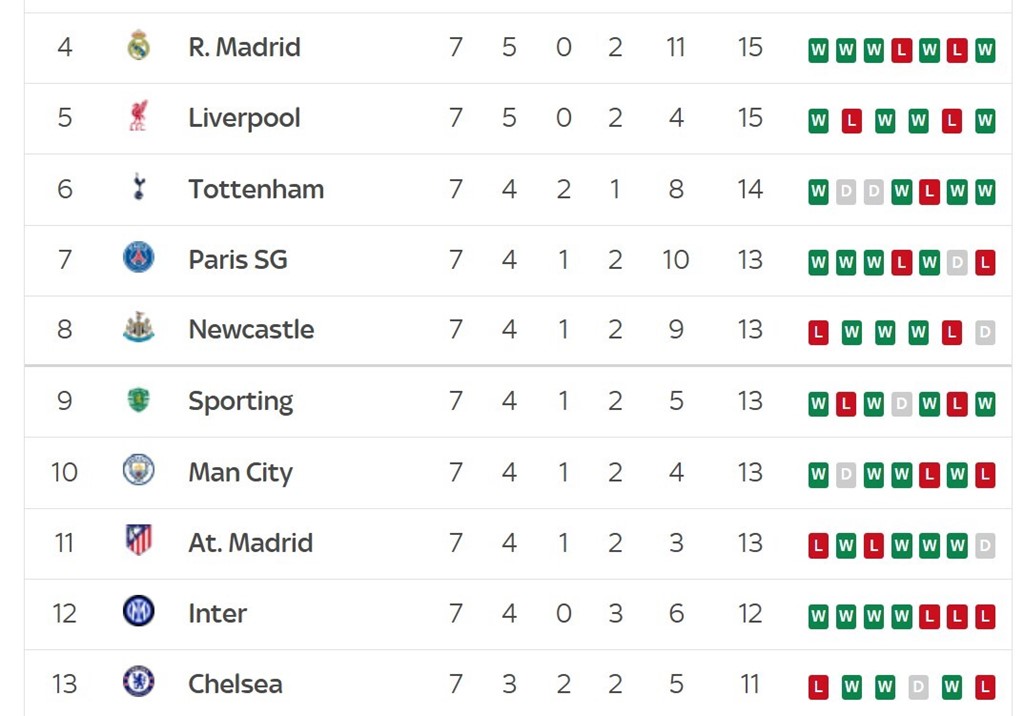This screenshot has width=1024, height=716.
Task: Go to the Tottenham team page
Action: point(256,189)
